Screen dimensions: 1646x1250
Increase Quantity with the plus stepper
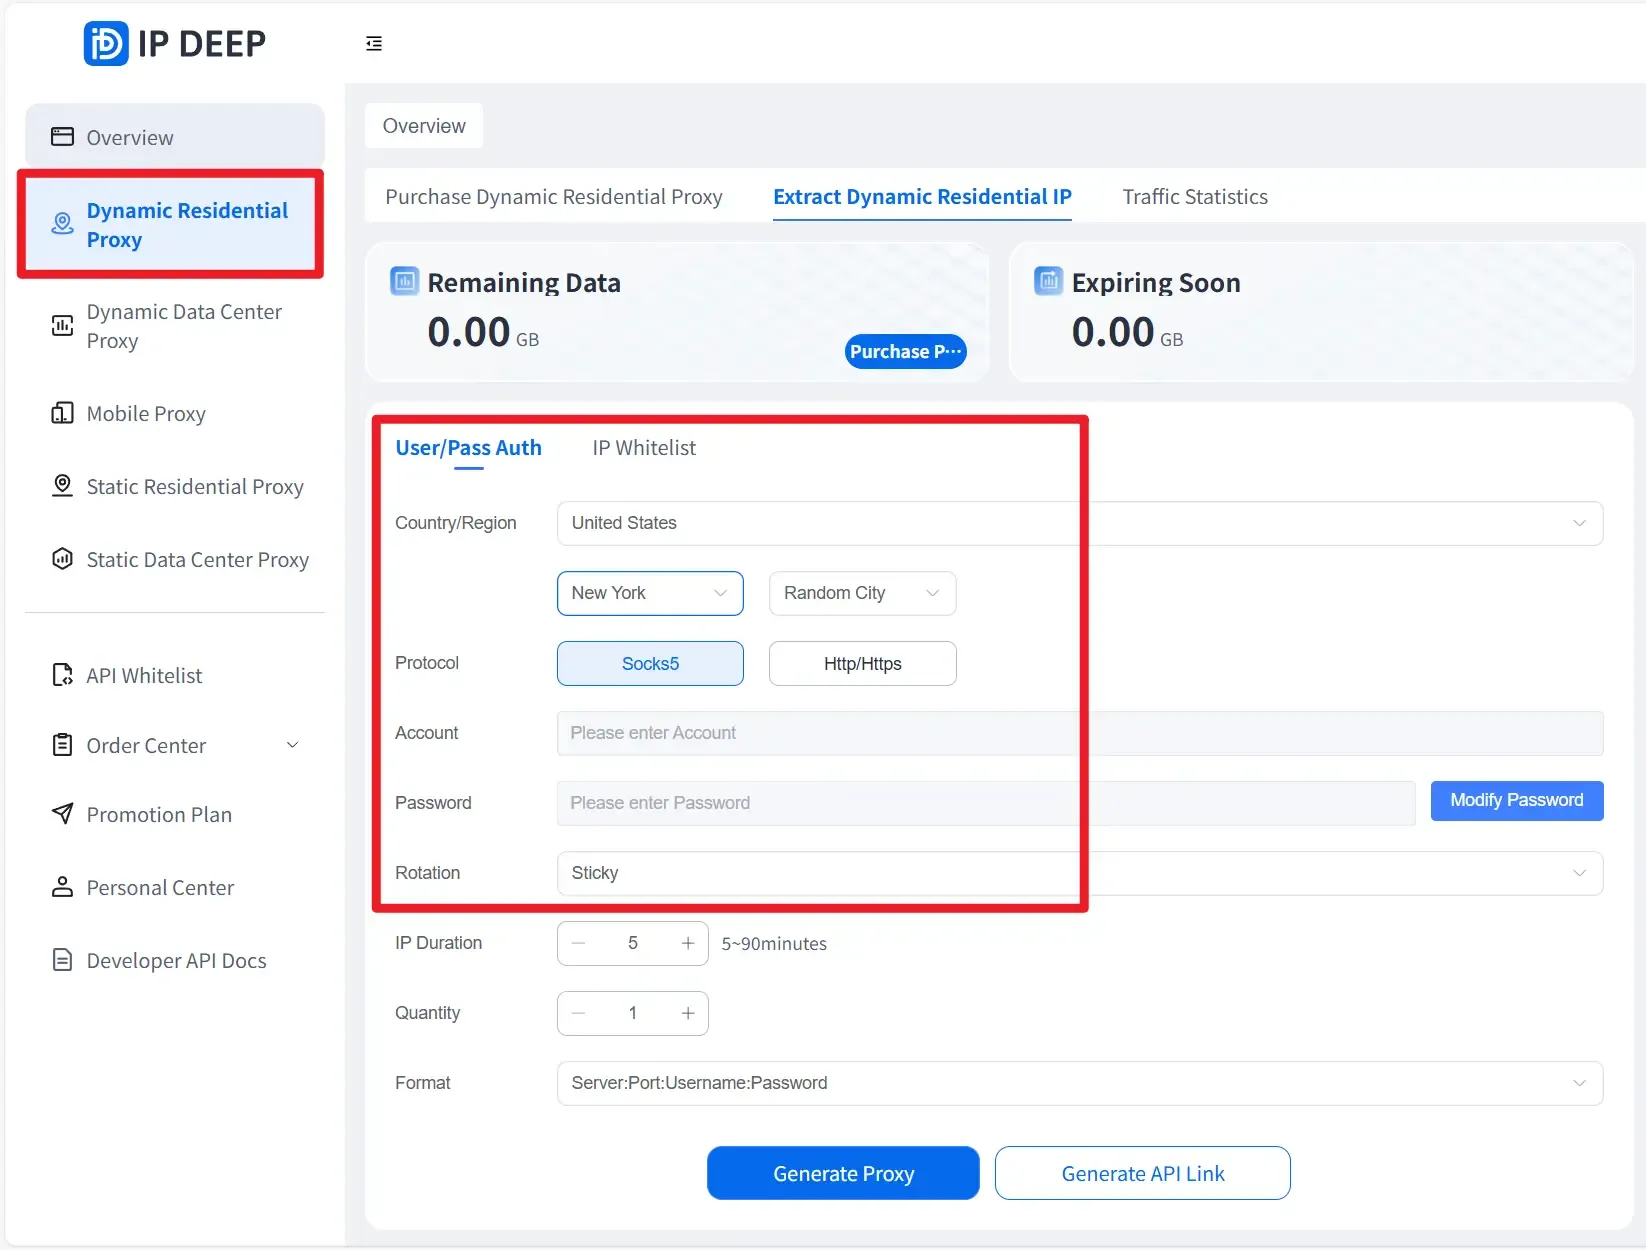(x=687, y=1012)
